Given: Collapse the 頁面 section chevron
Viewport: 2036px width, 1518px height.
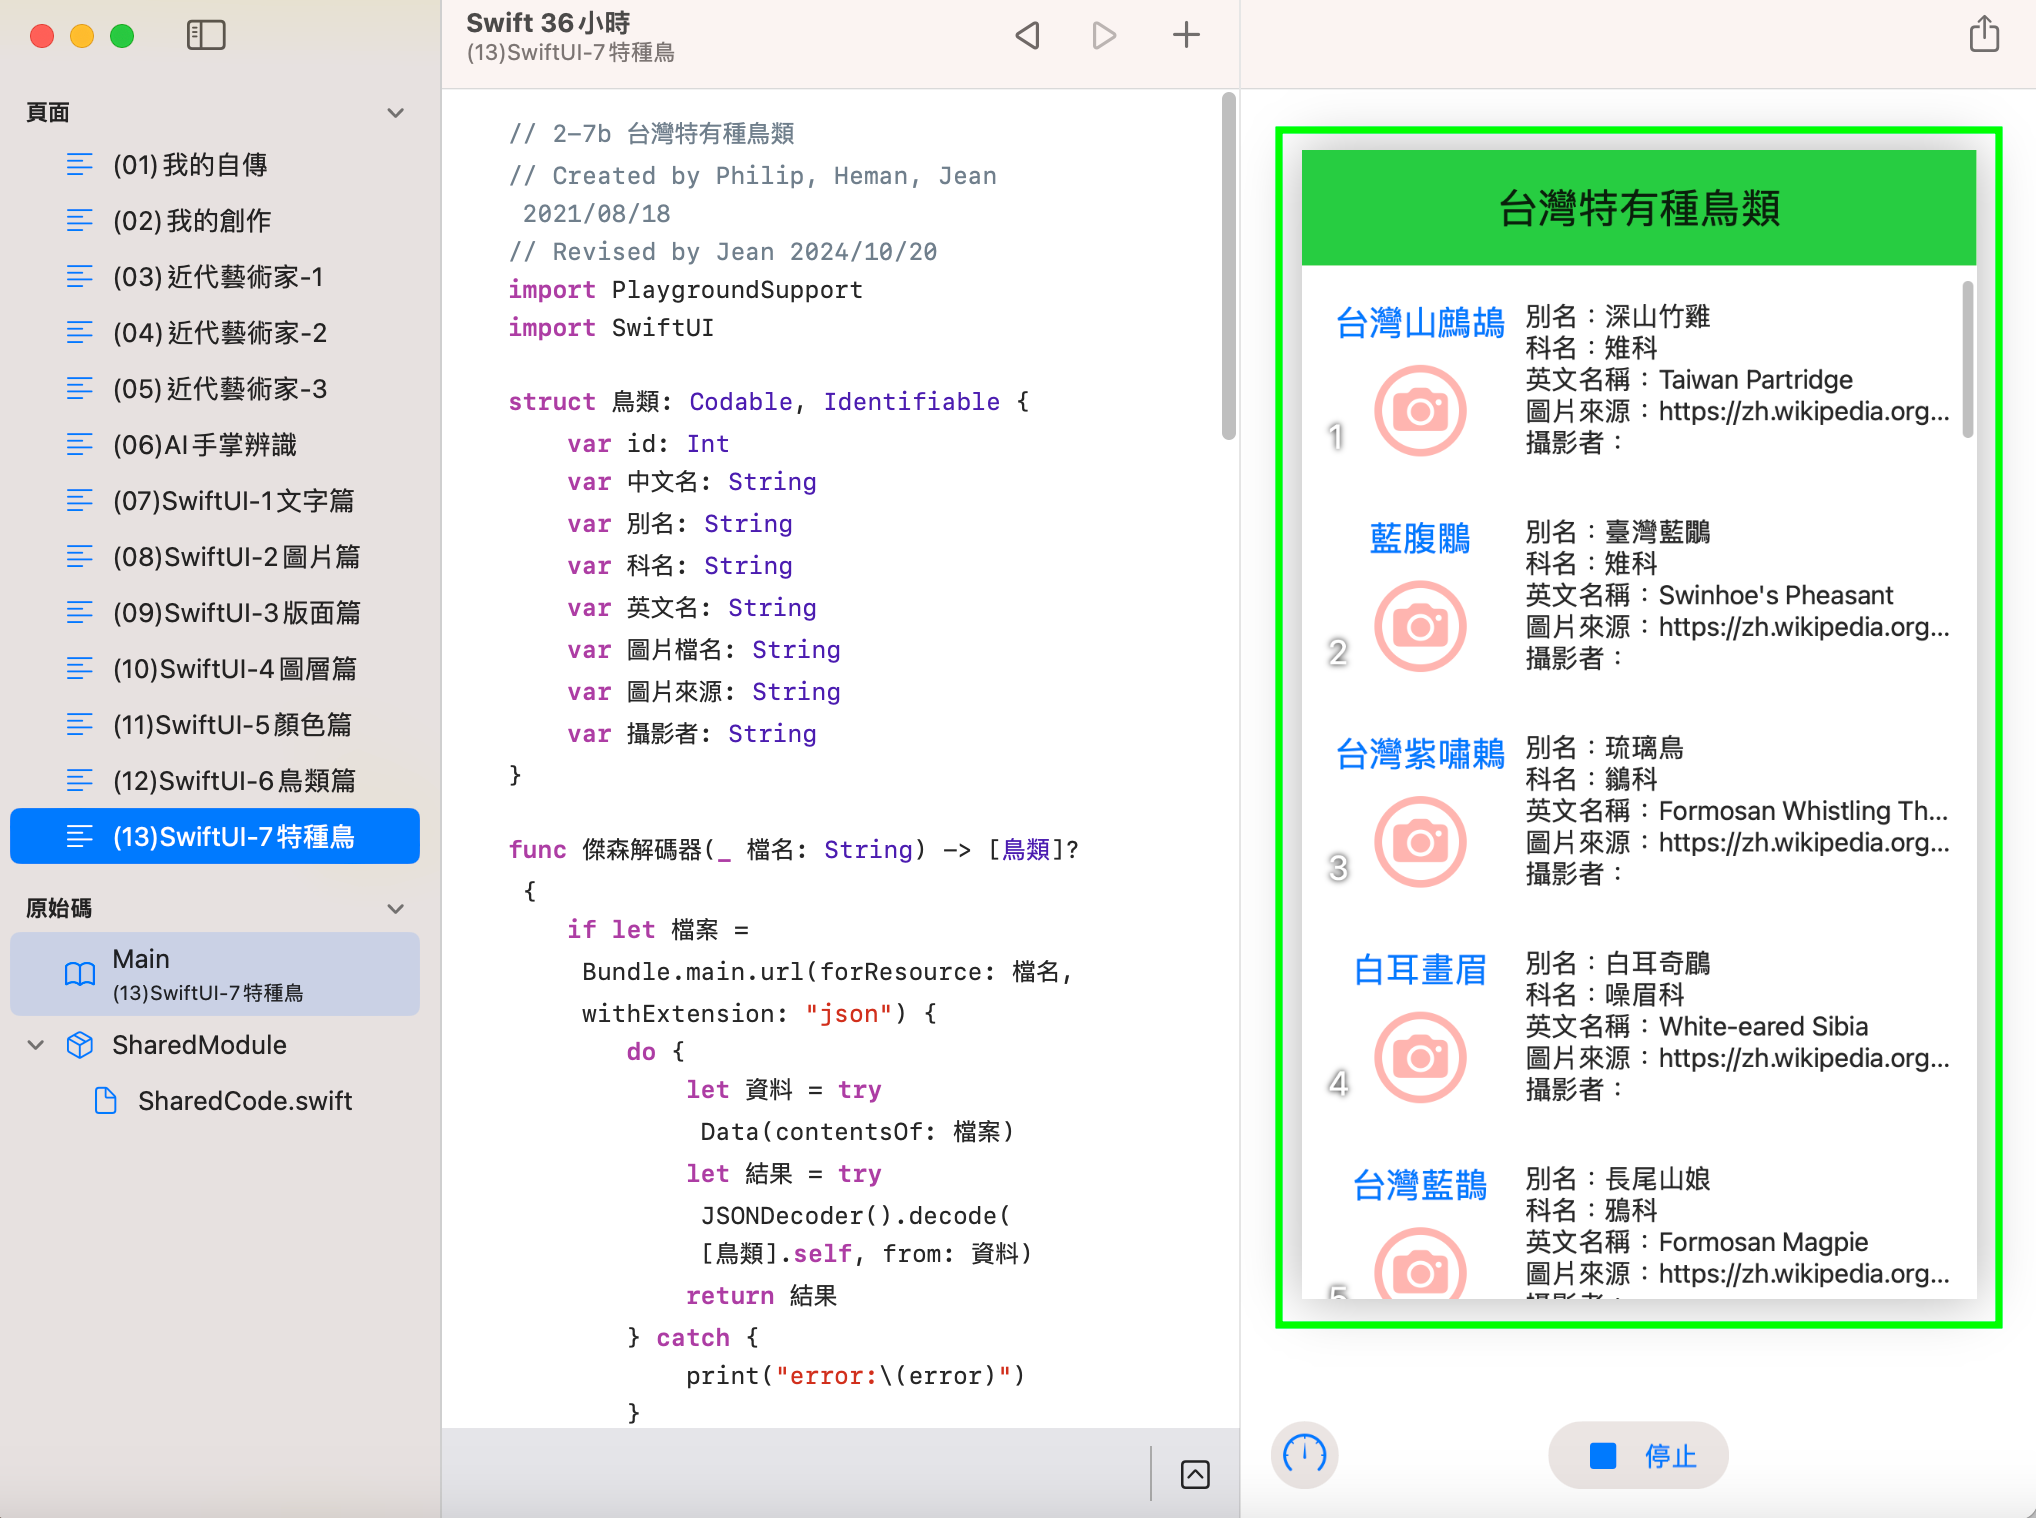Looking at the screenshot, I should tap(396, 113).
